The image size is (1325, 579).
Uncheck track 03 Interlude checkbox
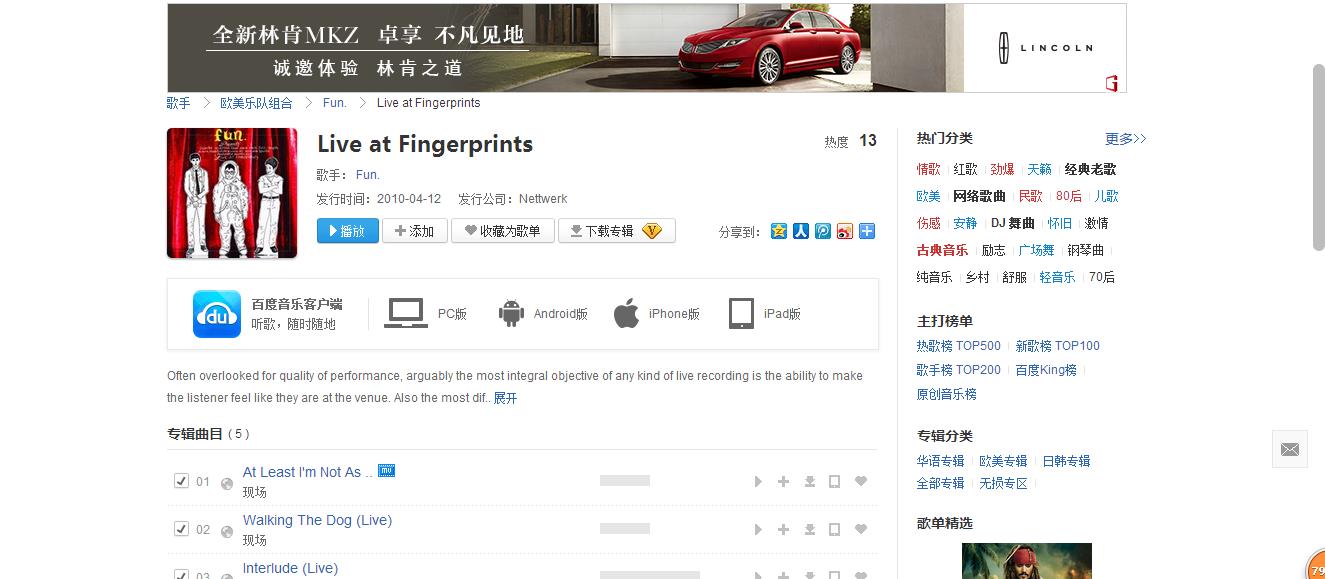click(181, 574)
